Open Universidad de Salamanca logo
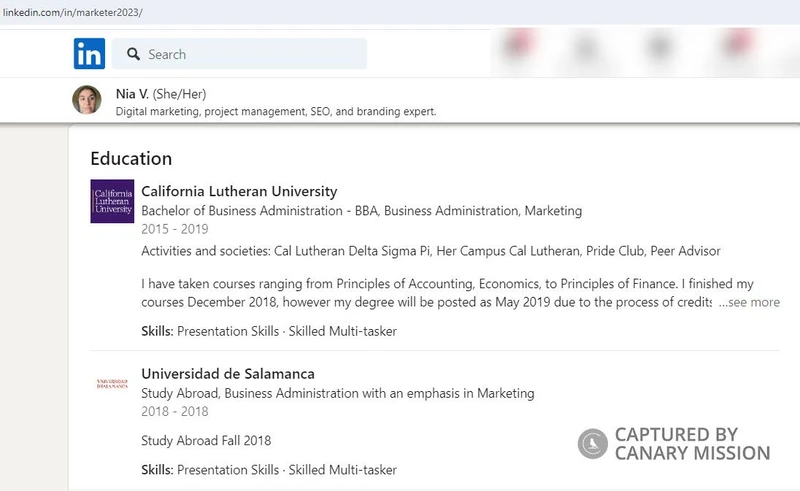The image size is (800, 491). coord(112,384)
